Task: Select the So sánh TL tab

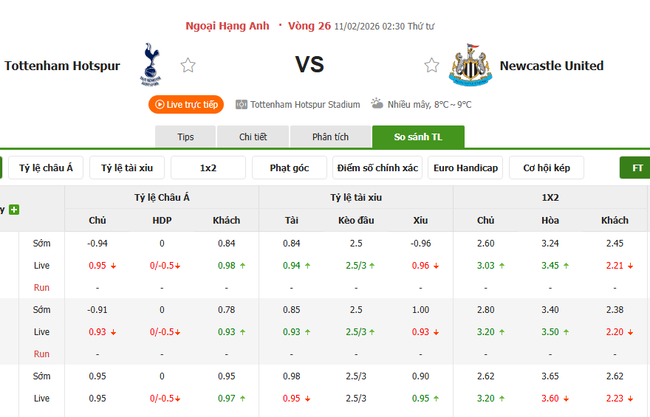Action: [x=417, y=137]
